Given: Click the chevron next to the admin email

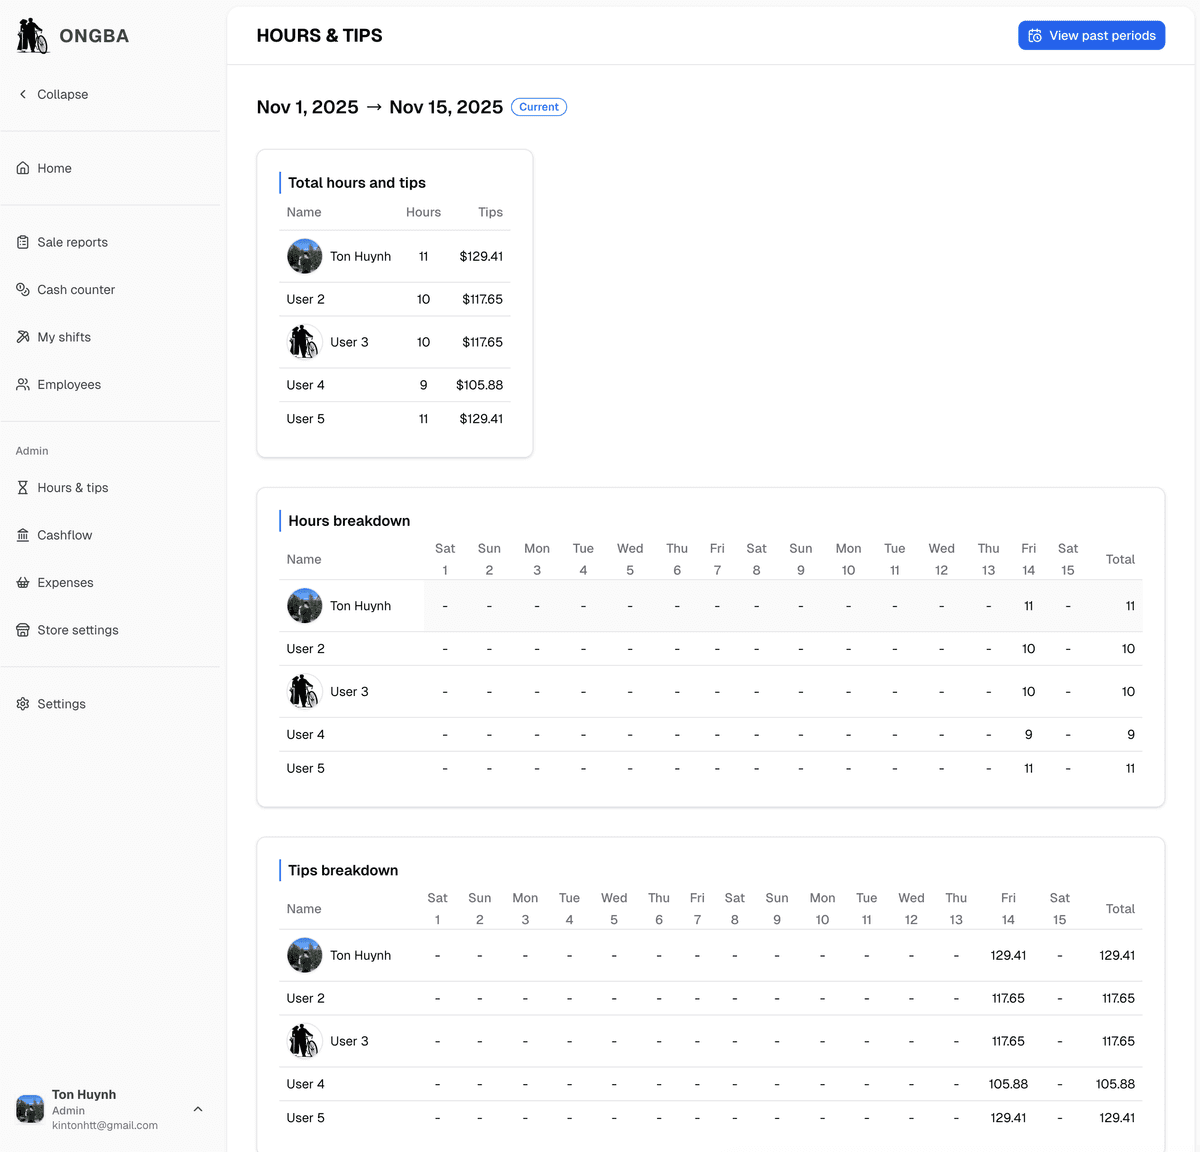Looking at the screenshot, I should click(197, 1109).
